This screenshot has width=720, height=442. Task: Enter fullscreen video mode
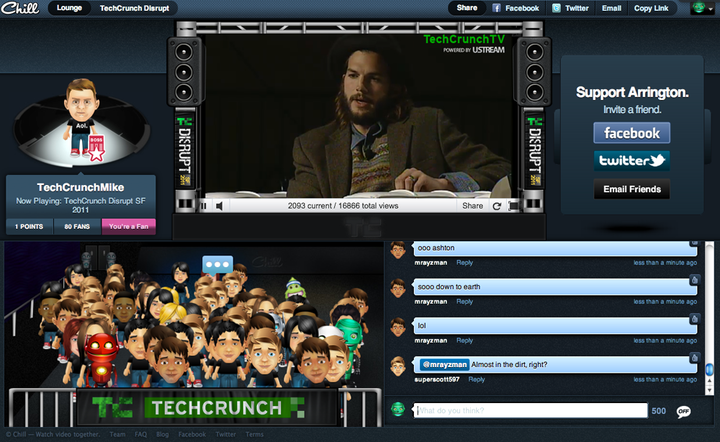click(x=513, y=206)
